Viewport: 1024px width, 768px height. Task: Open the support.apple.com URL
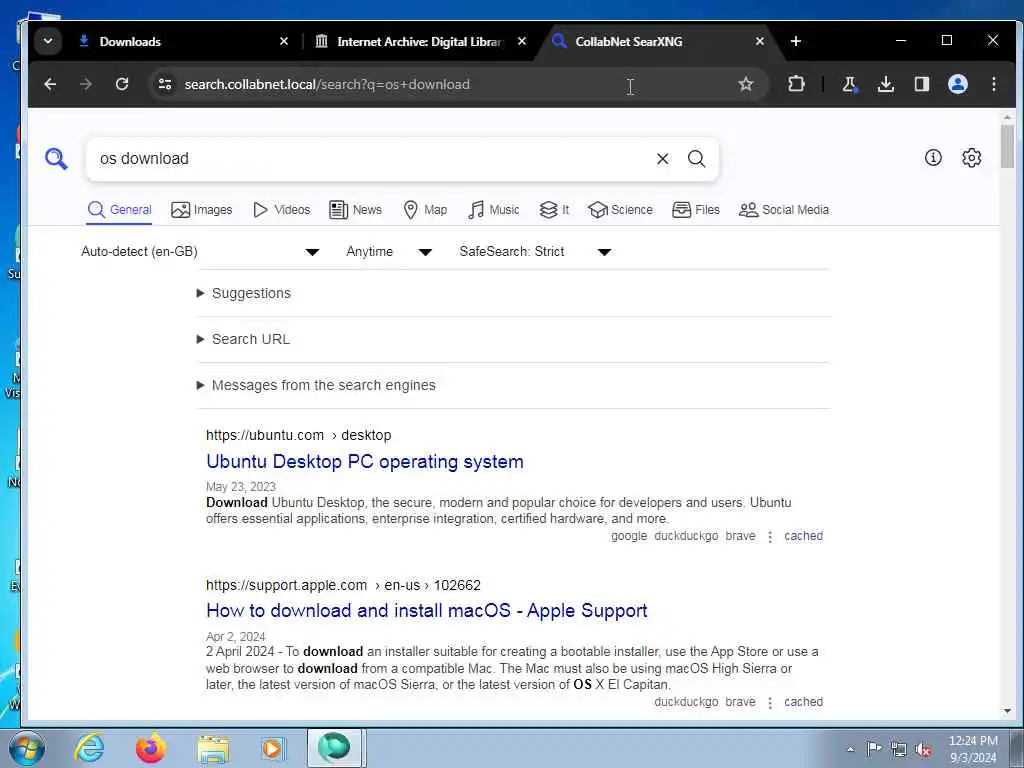343,585
